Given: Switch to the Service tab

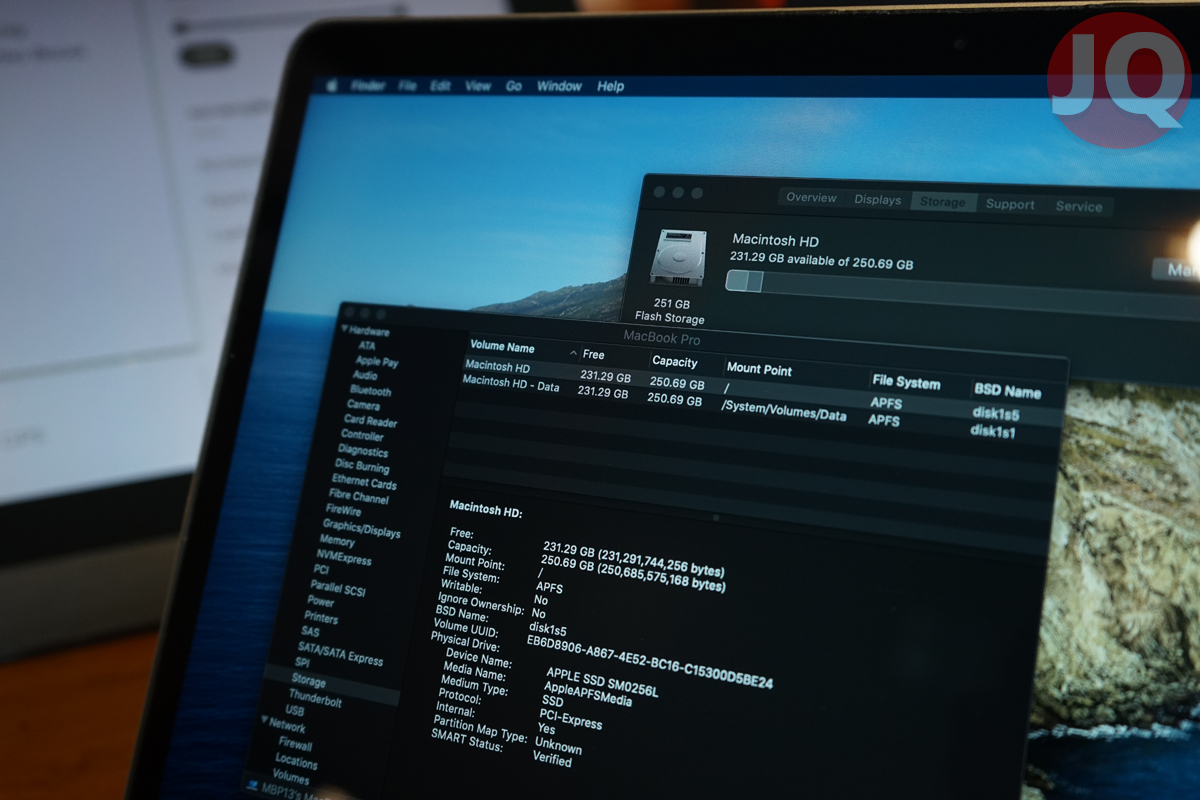Looking at the screenshot, I should (1079, 206).
